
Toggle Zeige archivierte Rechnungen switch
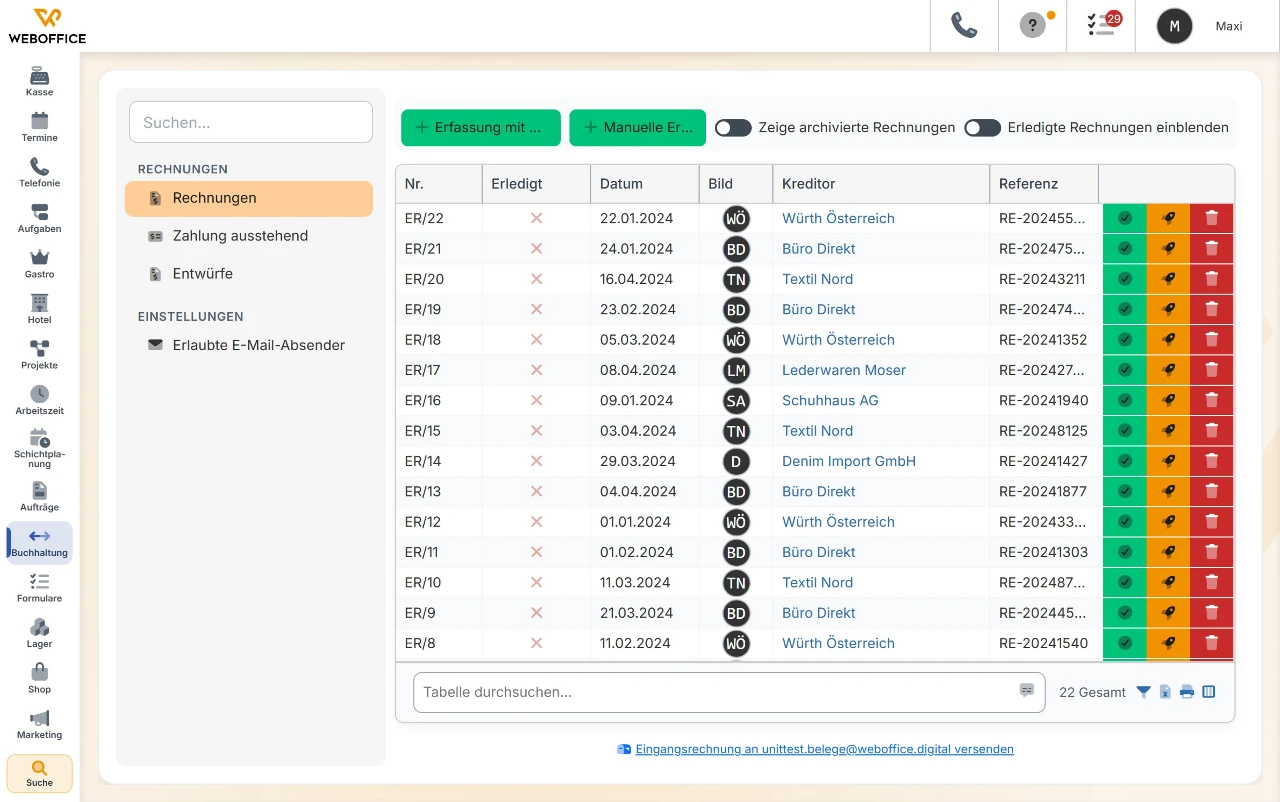click(x=733, y=128)
